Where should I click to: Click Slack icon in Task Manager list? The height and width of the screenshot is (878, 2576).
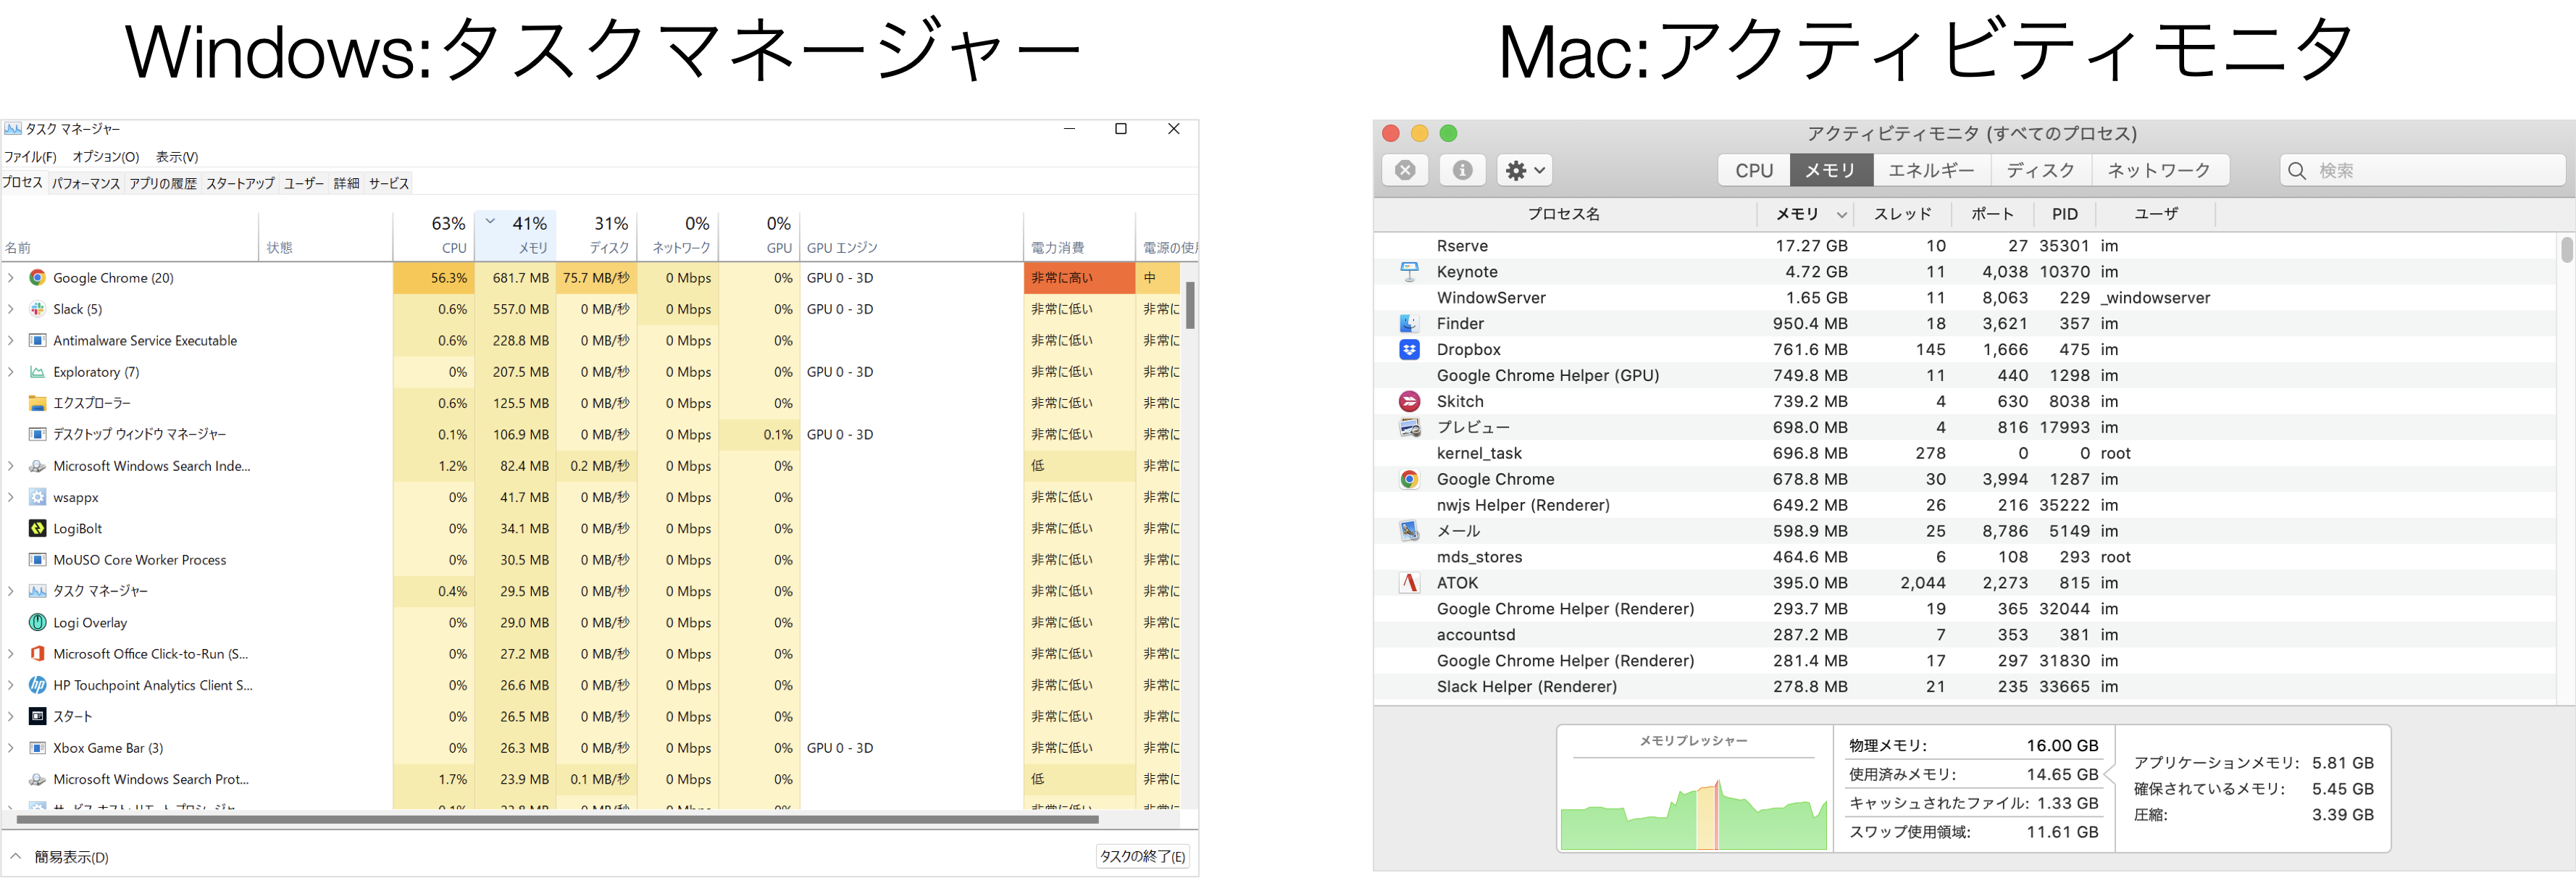pyautogui.click(x=37, y=309)
